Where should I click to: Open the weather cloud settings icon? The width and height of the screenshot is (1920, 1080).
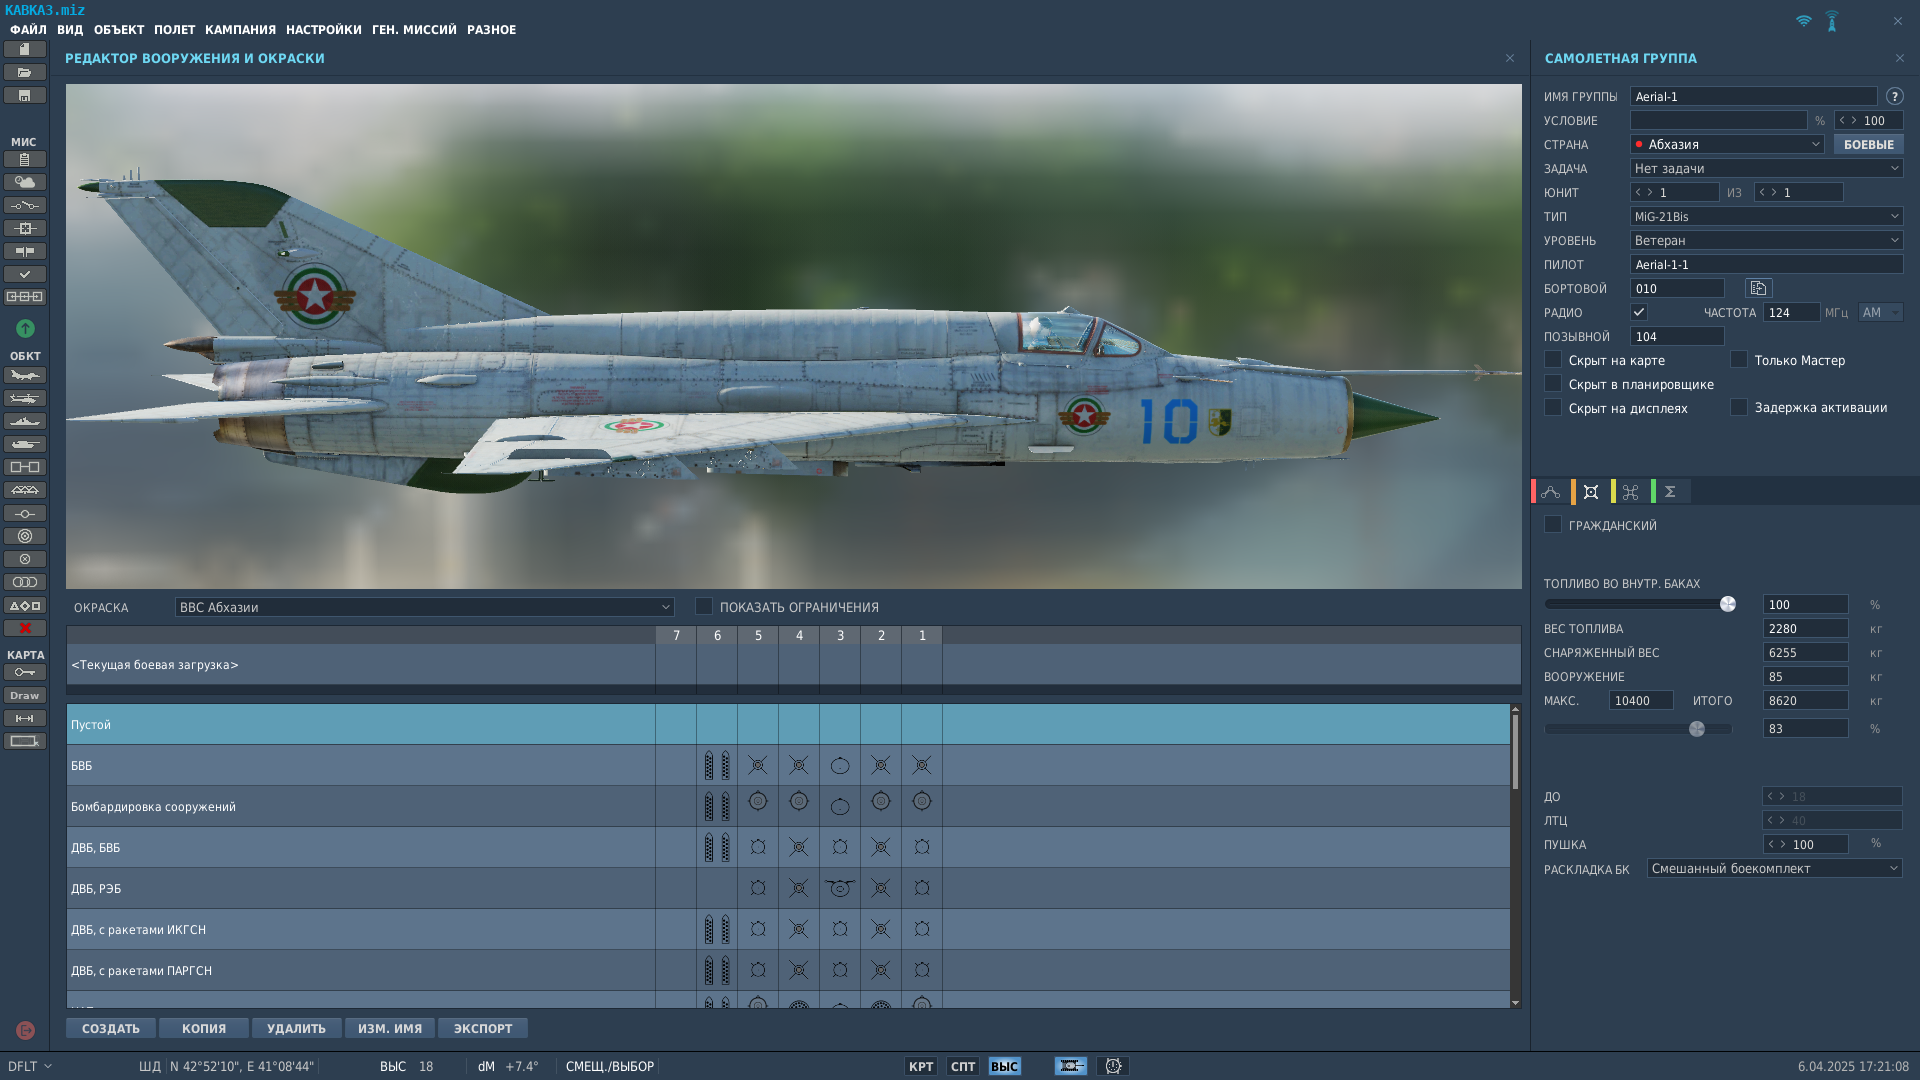coord(25,182)
